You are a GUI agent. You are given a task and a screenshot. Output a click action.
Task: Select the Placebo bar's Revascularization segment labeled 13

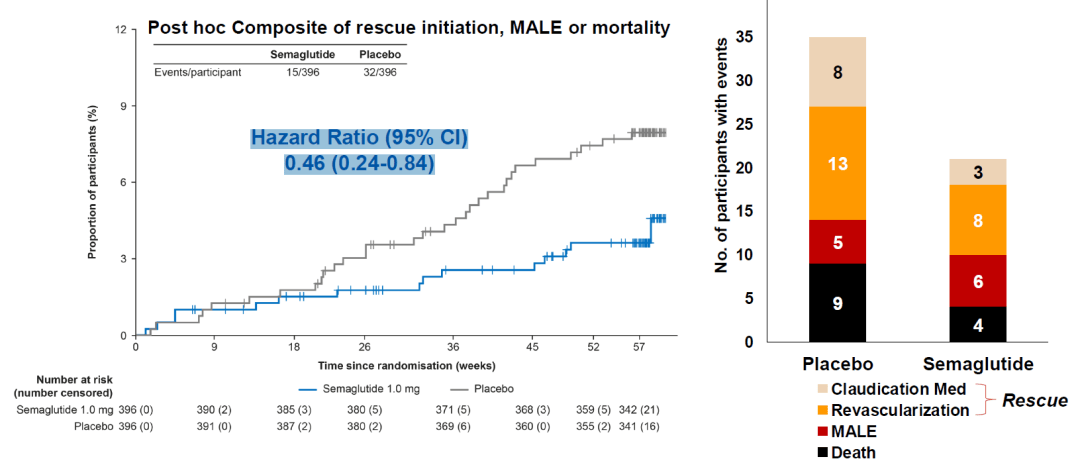point(838,163)
